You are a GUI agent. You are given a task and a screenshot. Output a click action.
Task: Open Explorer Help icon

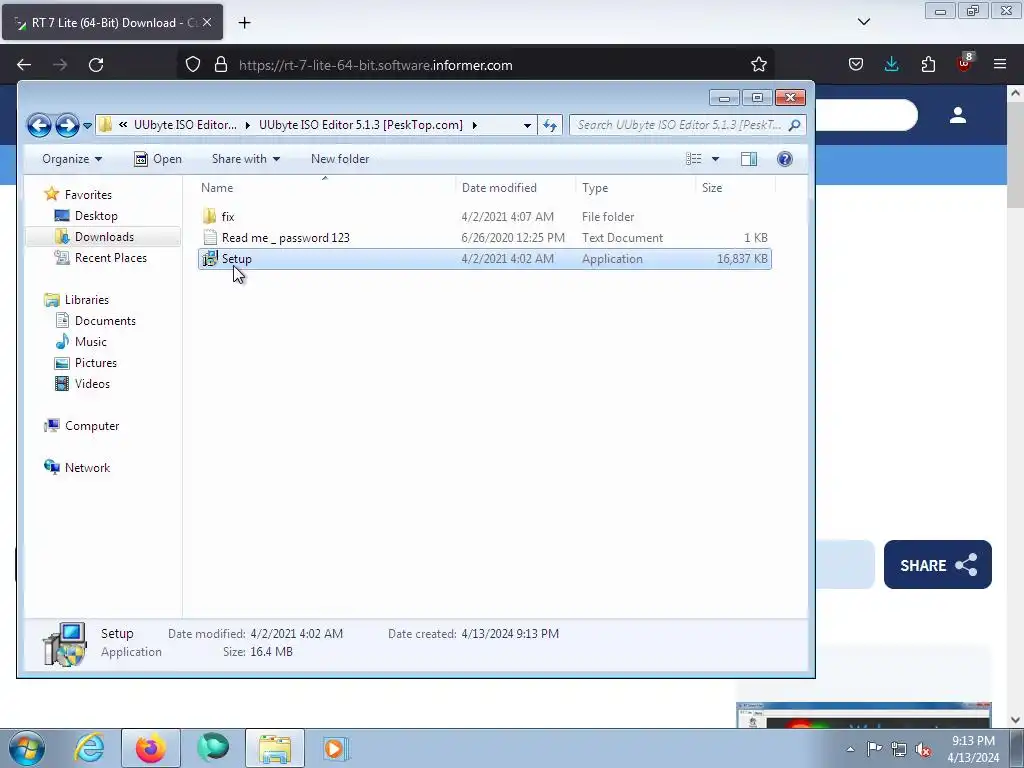coord(784,159)
